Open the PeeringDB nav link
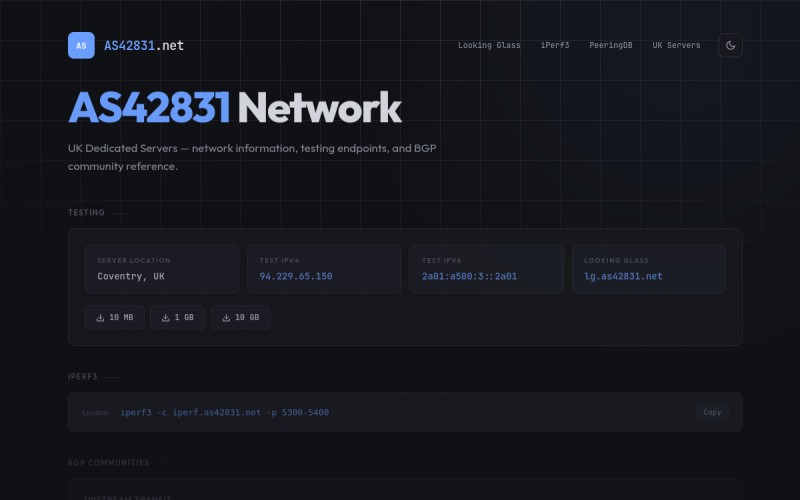Viewport: 800px width, 500px height. click(x=610, y=45)
